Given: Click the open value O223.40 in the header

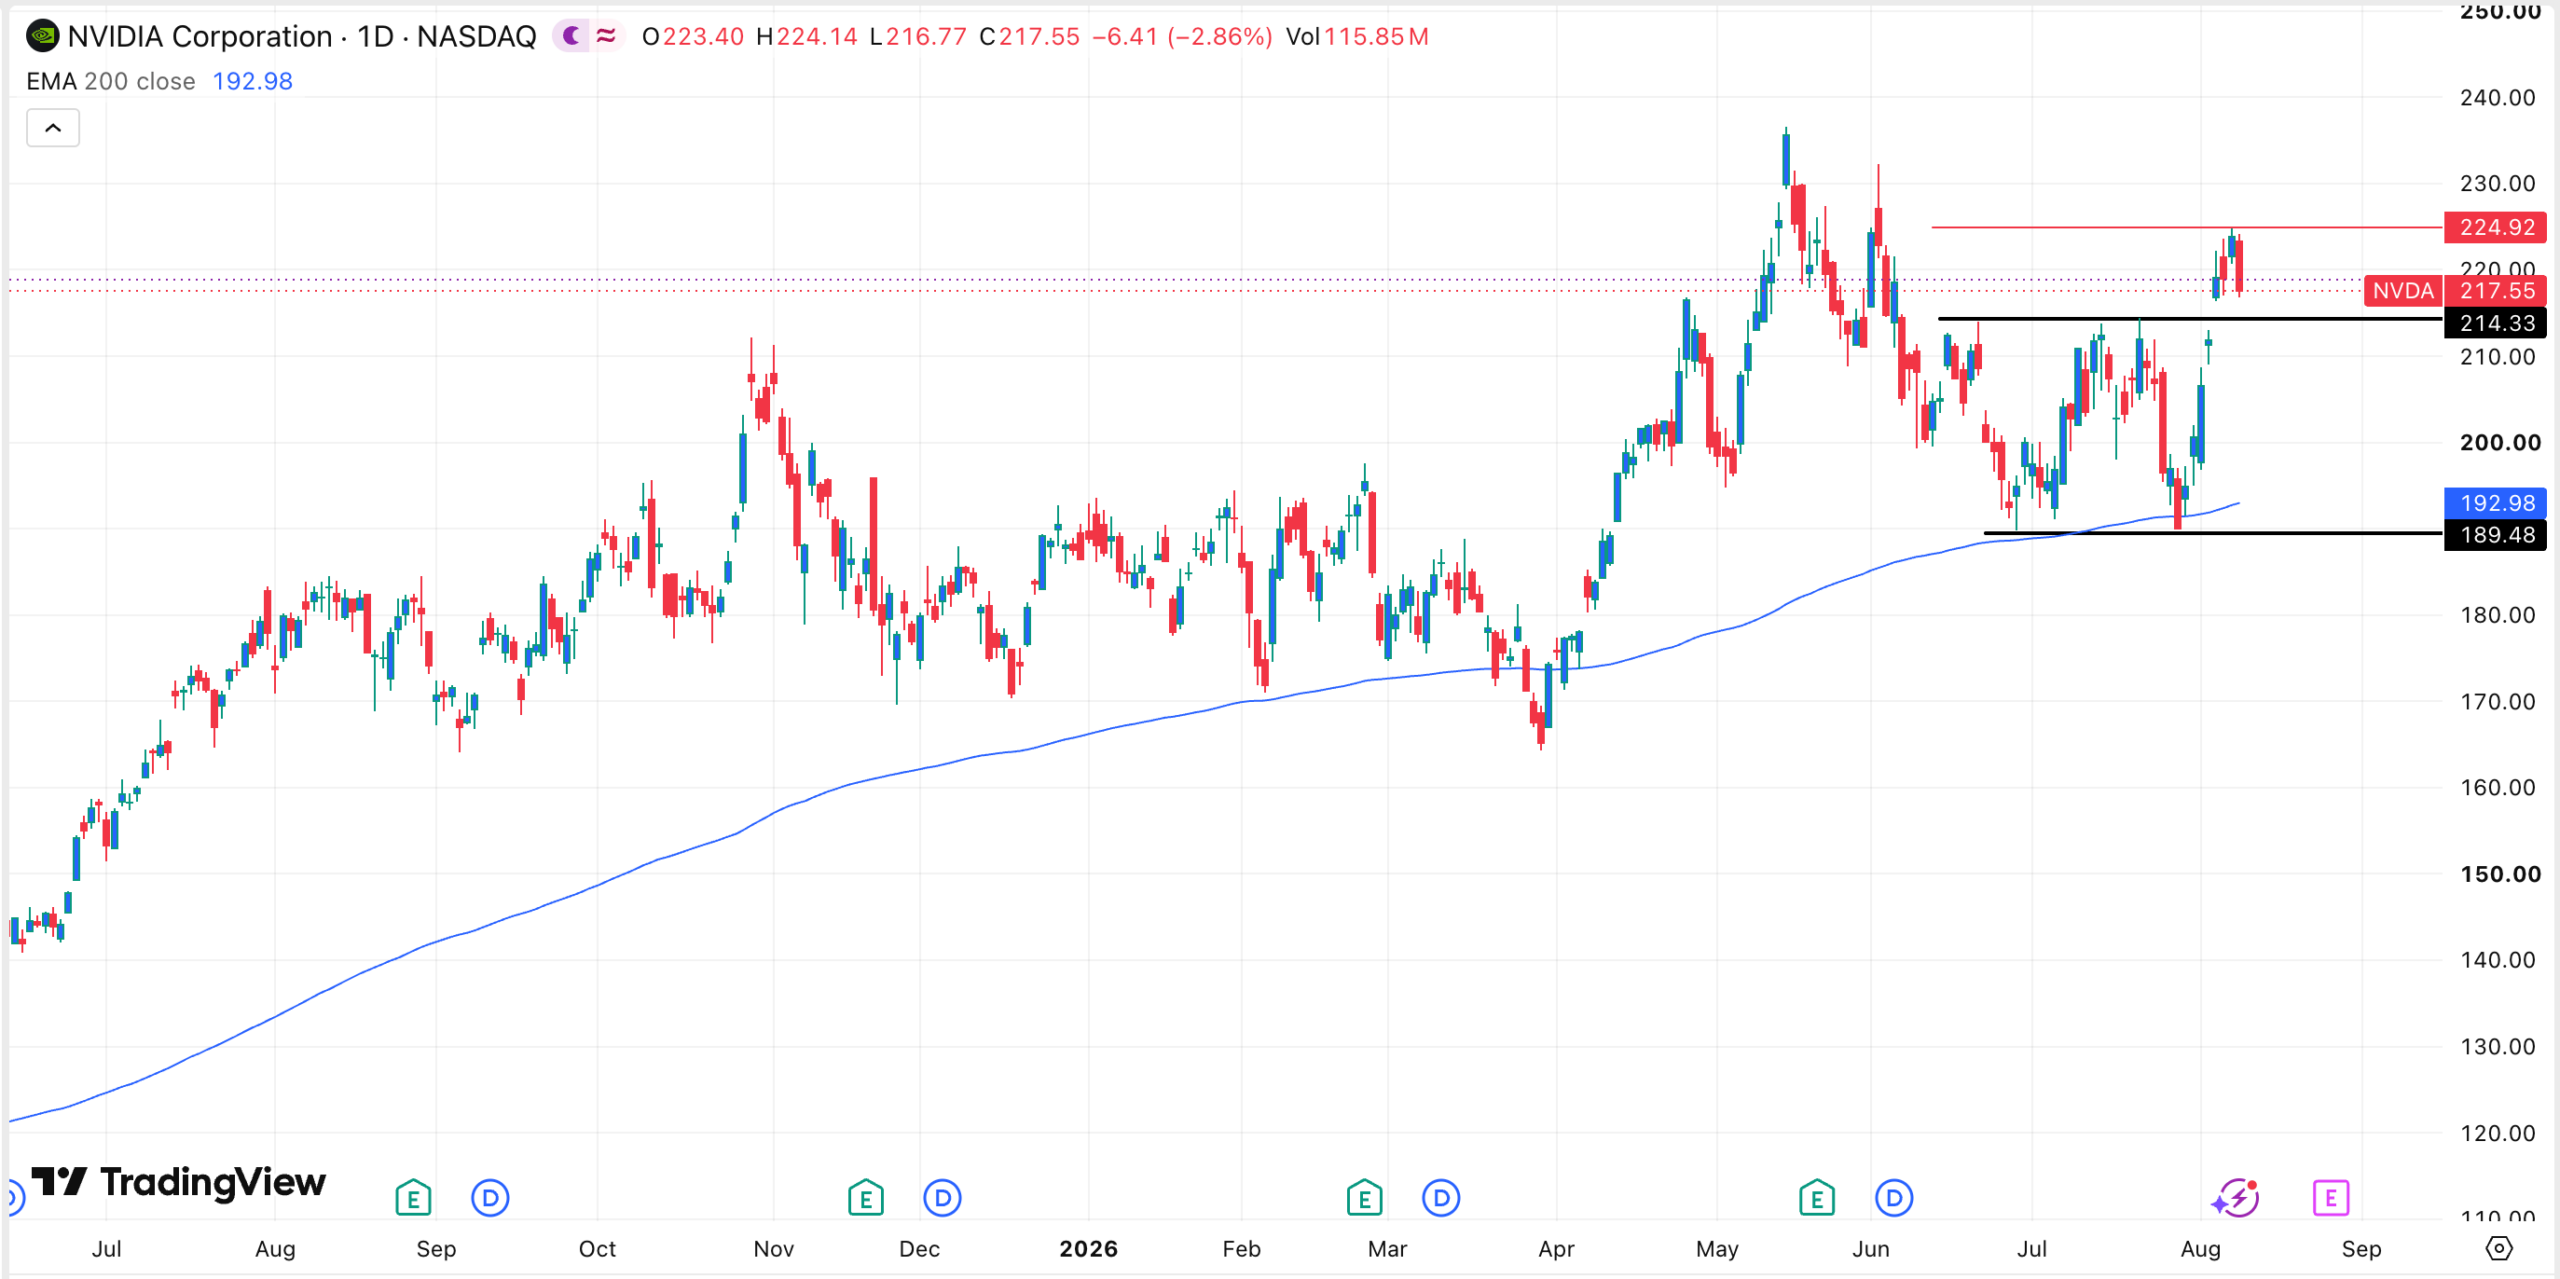Looking at the screenshot, I should tap(693, 37).
